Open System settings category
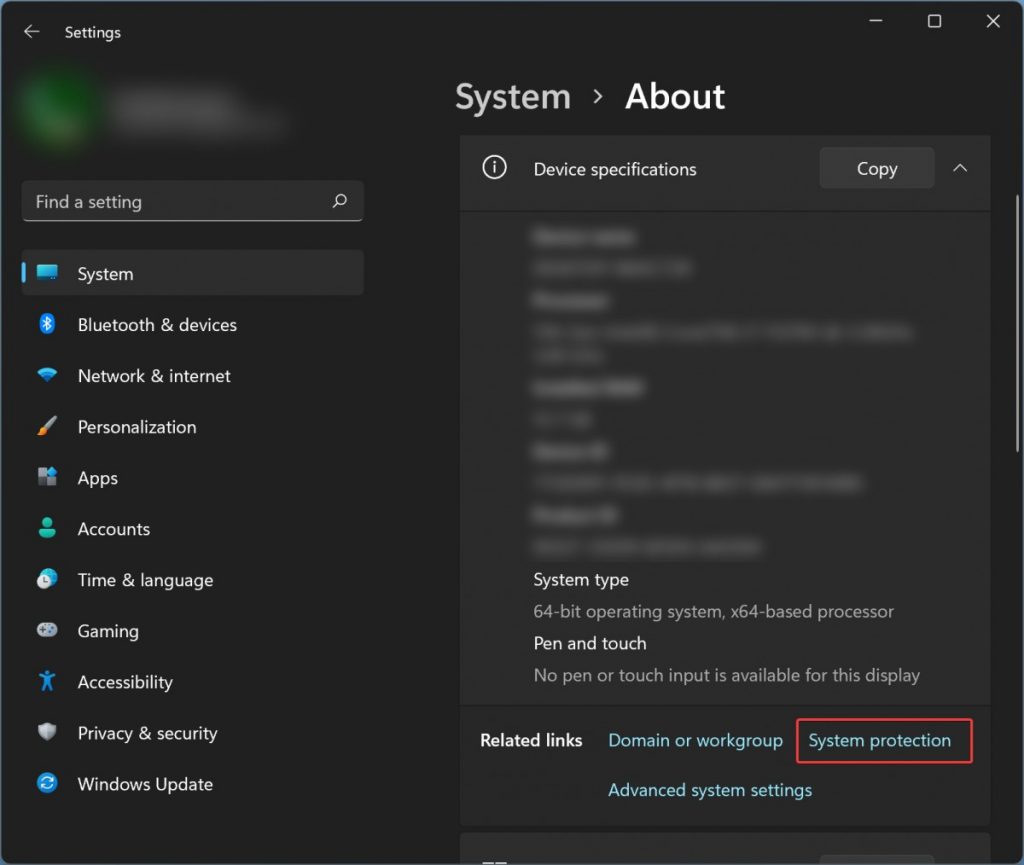The height and width of the screenshot is (865, 1024). click(x=193, y=273)
